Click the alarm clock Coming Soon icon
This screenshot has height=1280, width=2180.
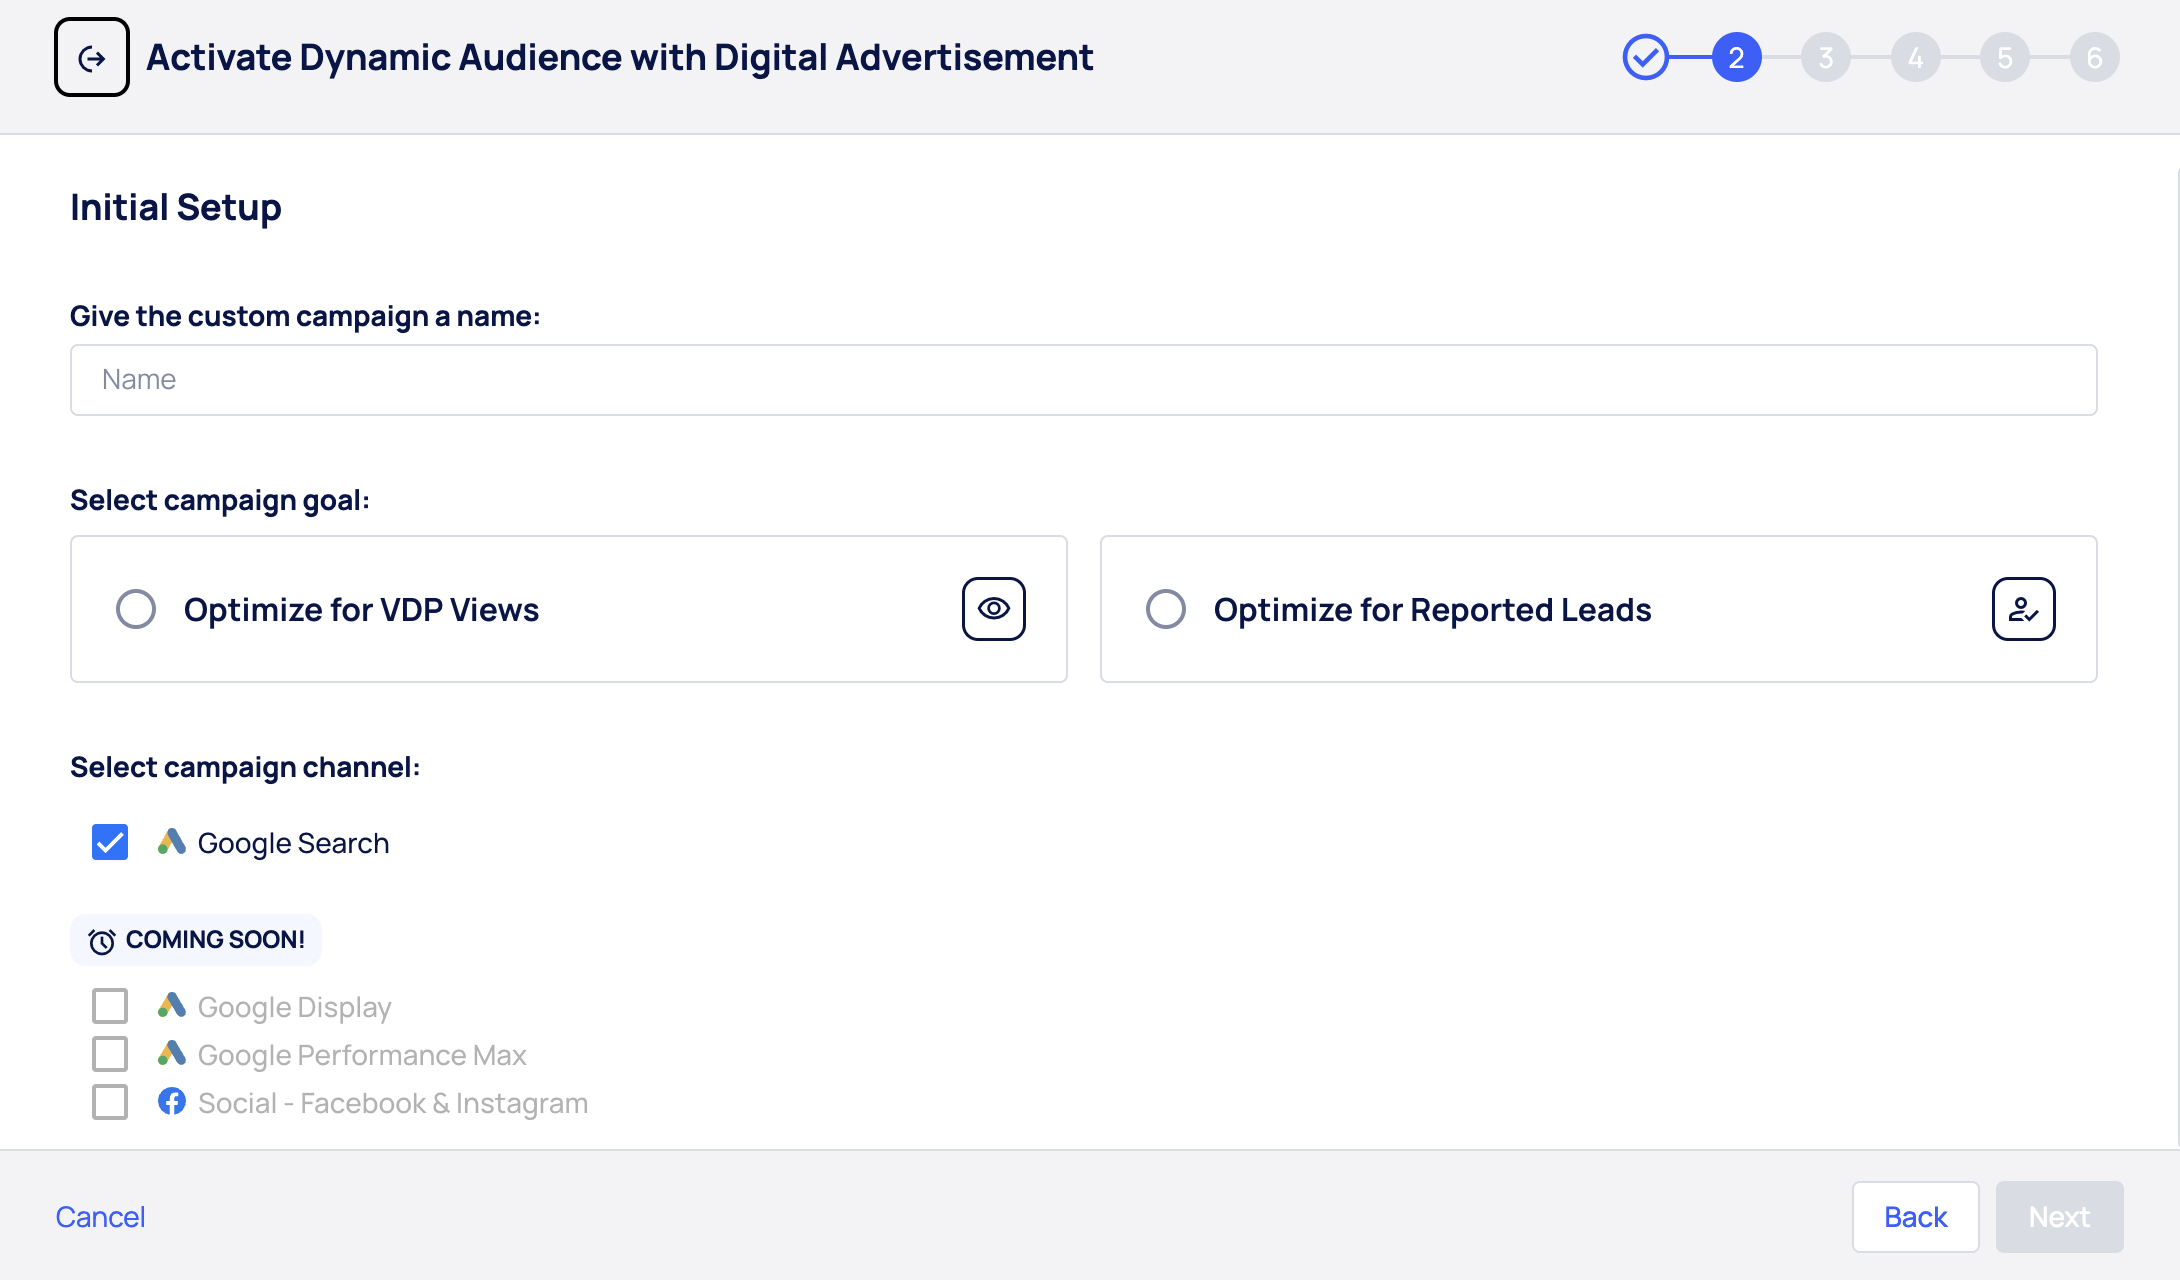tap(102, 941)
